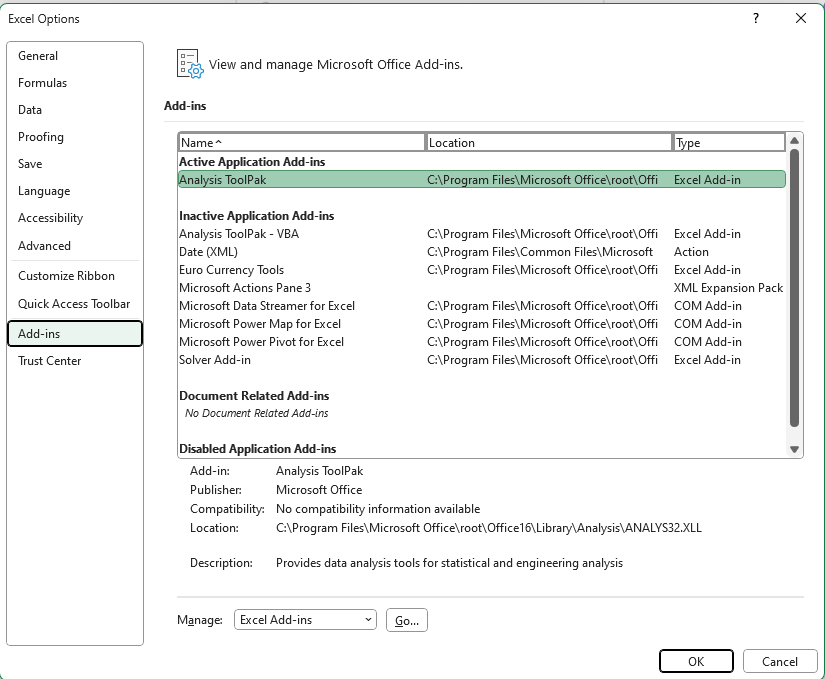Select the Euro Currency Tools add-in
Screen dimensions: 825x679
coord(300,269)
